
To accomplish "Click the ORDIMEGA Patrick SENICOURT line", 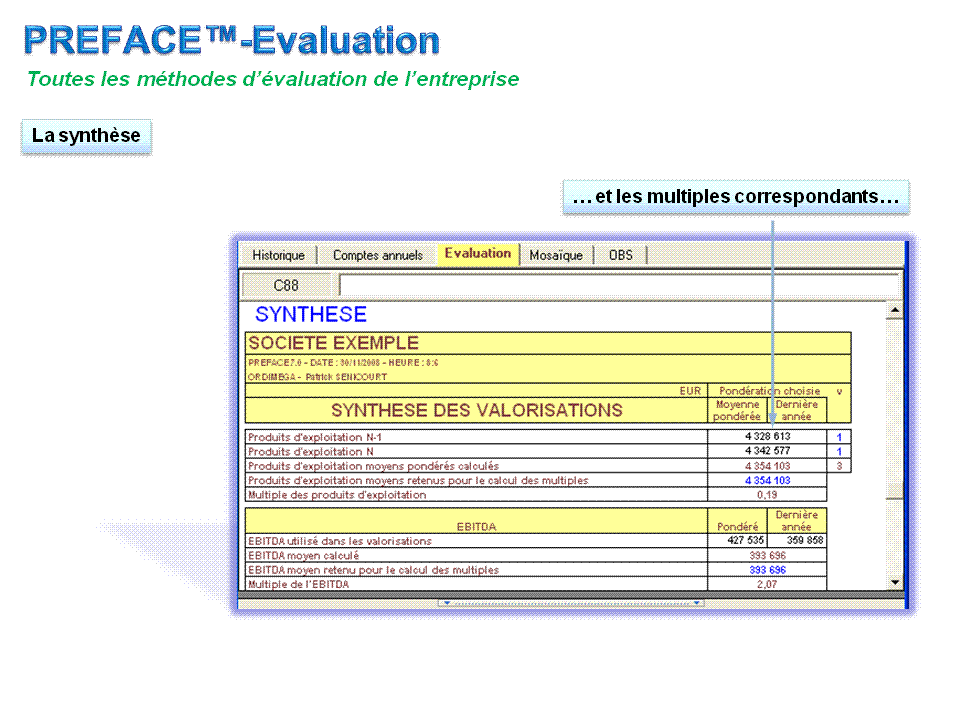I will (317, 377).
